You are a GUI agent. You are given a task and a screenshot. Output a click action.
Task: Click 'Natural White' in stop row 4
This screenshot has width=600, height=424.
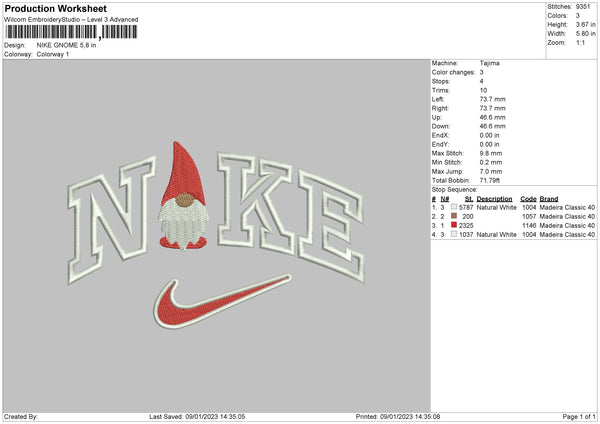pyautogui.click(x=497, y=235)
